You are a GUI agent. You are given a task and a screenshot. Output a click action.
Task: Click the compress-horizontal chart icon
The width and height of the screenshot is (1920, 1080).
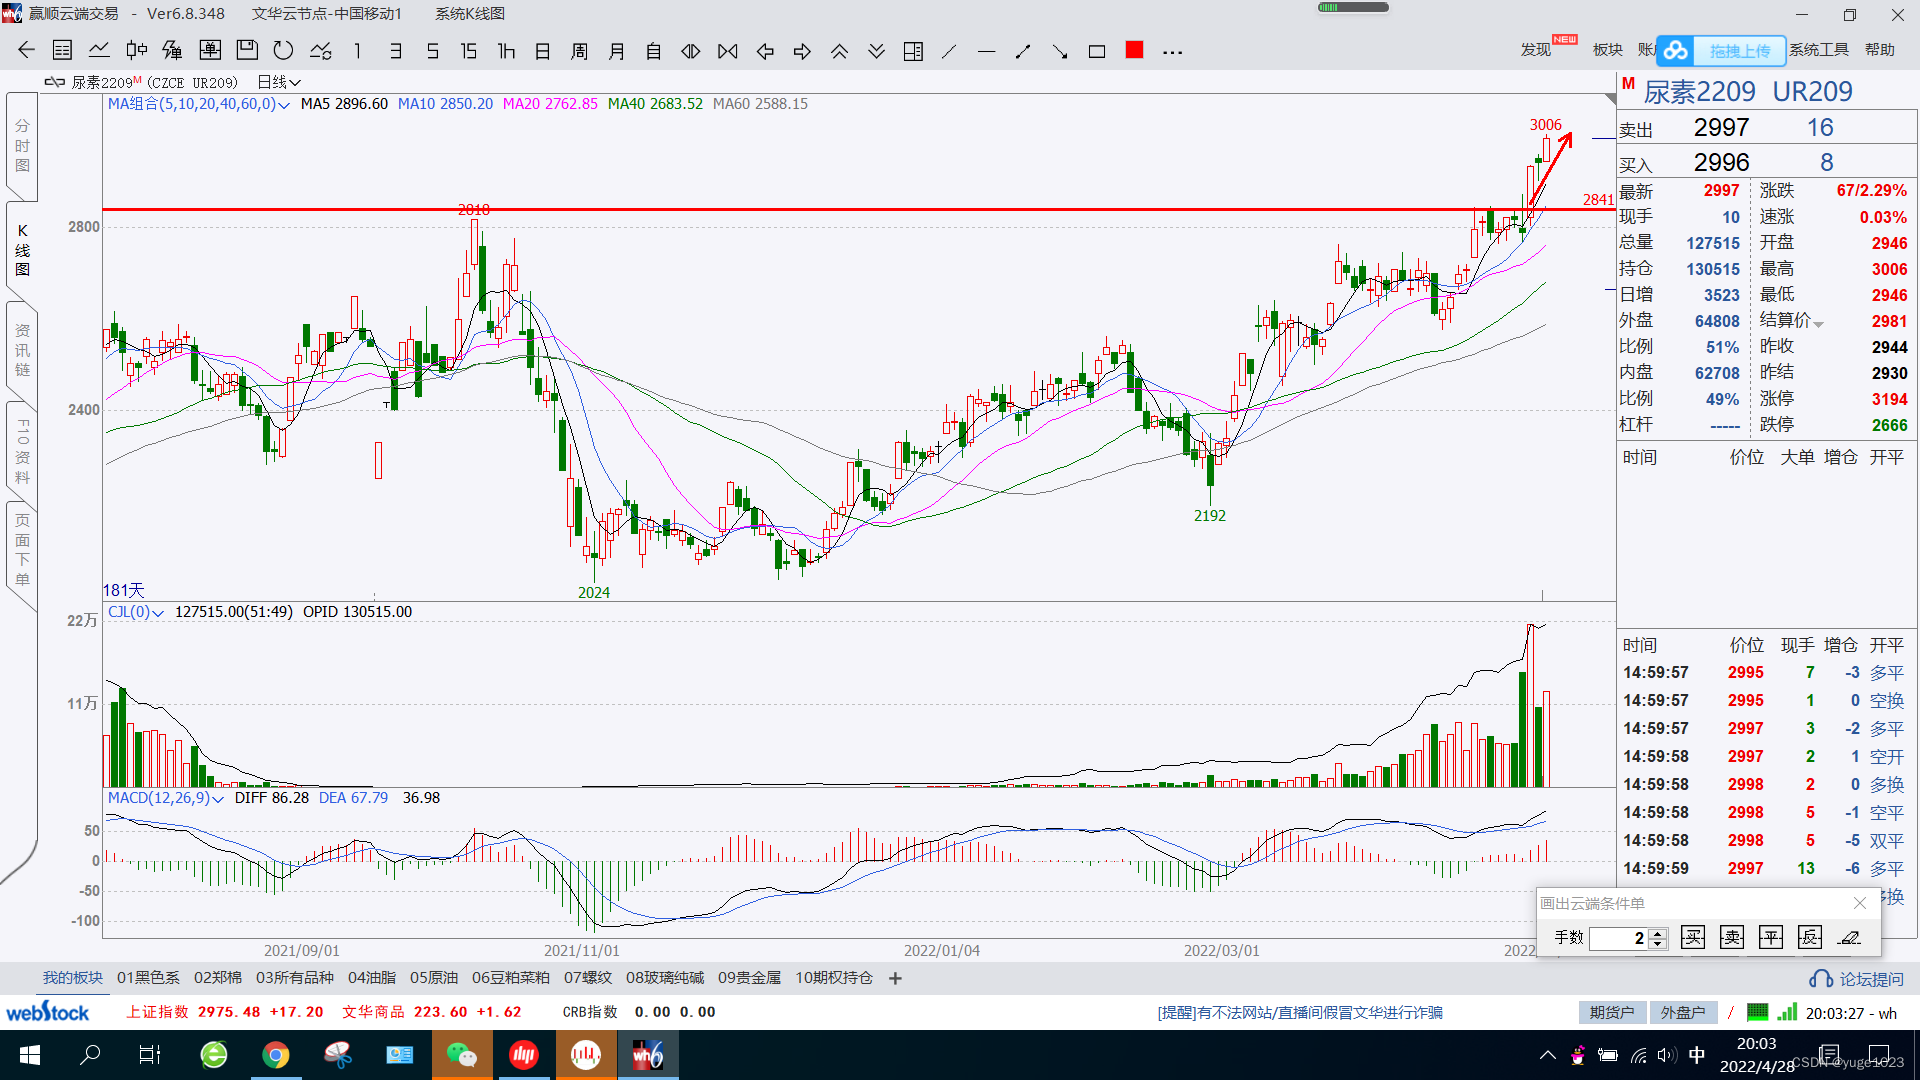pyautogui.click(x=728, y=51)
